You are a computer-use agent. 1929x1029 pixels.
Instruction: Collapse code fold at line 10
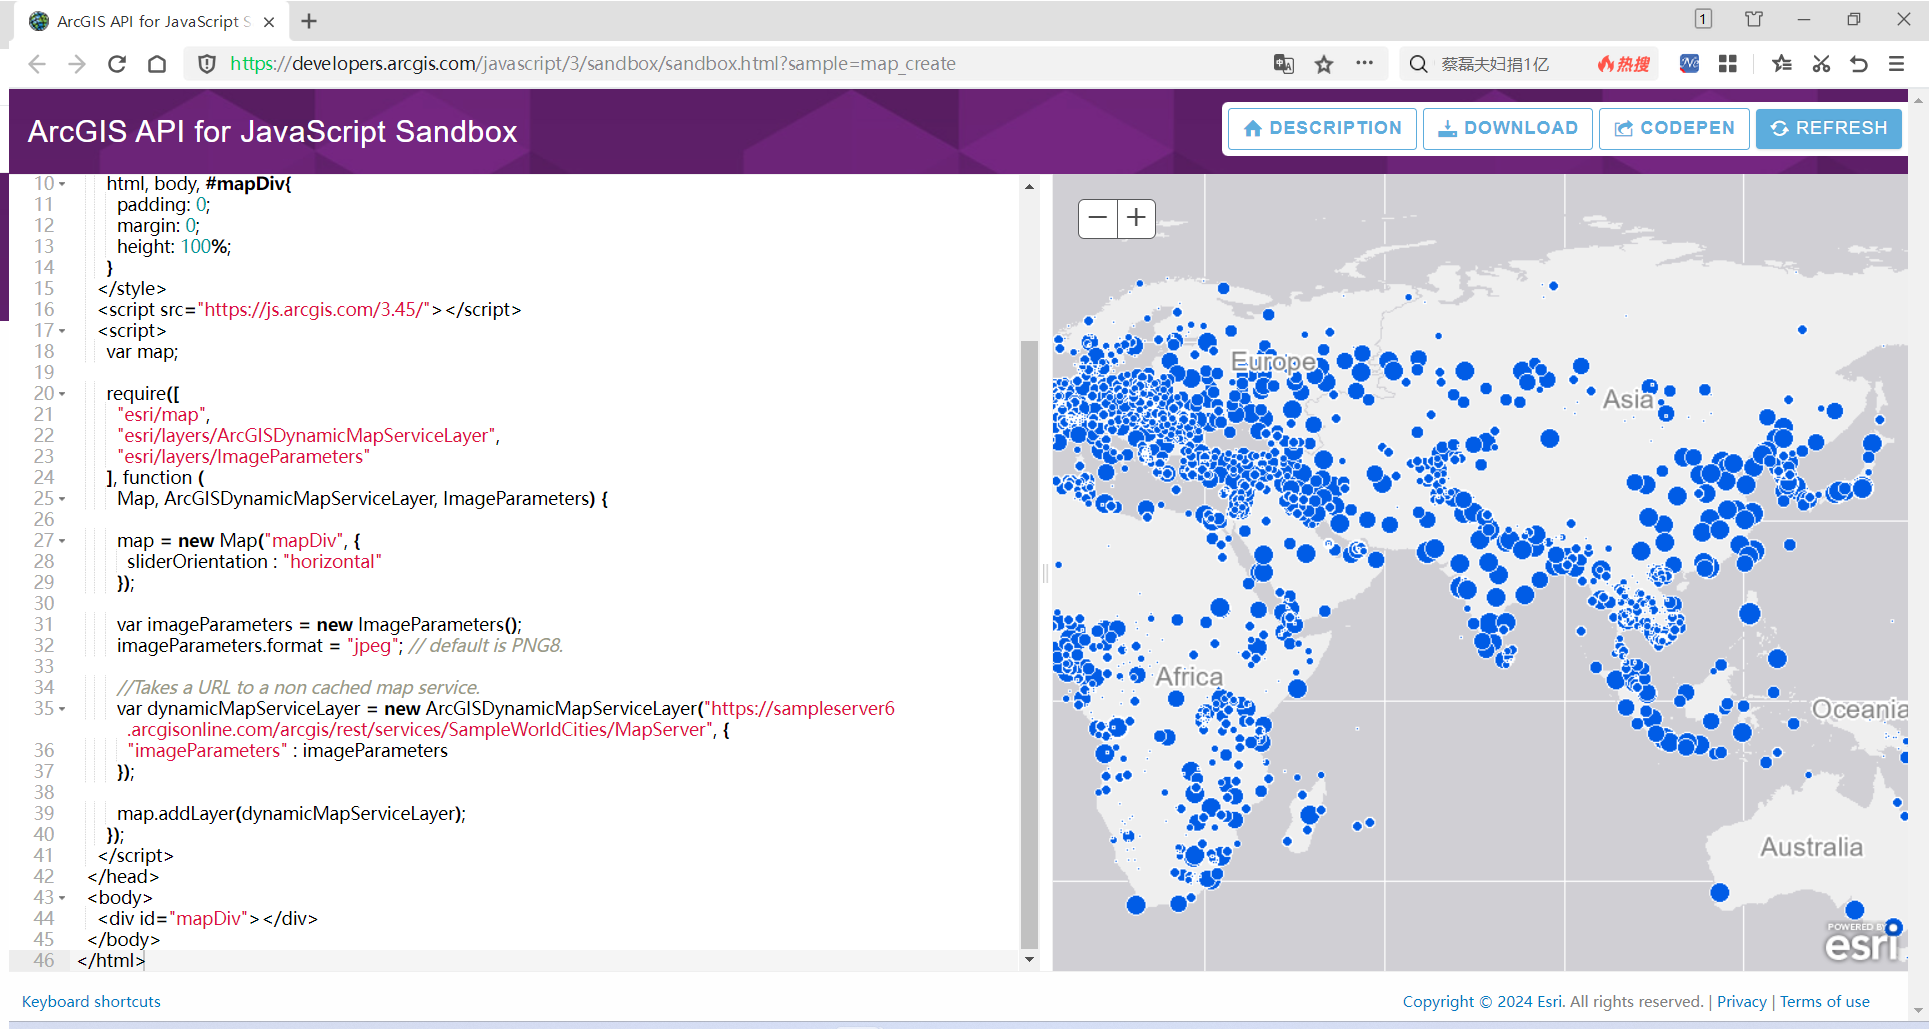pyautogui.click(x=62, y=184)
